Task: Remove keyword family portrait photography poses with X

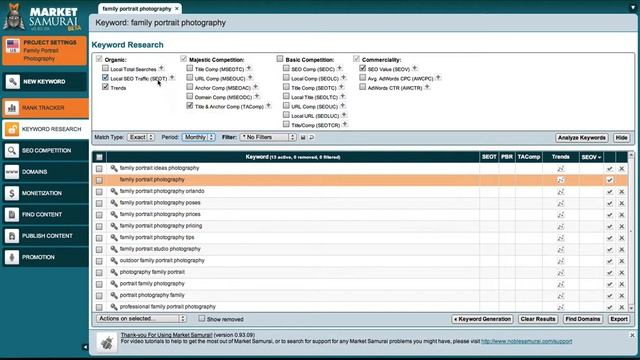Action: (622, 203)
